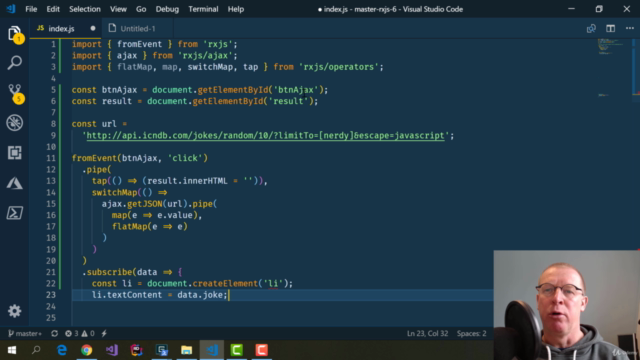Open the Search view in activity bar
The image size is (640, 360).
click(15, 63)
